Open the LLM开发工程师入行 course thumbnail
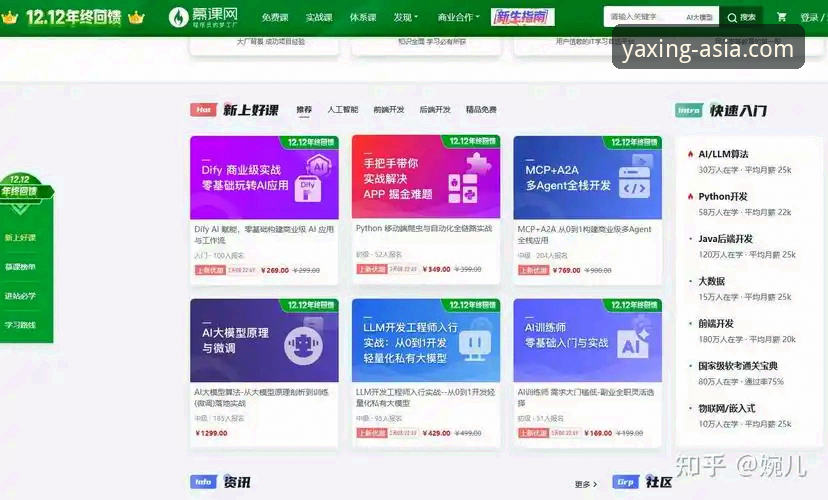 click(x=426, y=341)
